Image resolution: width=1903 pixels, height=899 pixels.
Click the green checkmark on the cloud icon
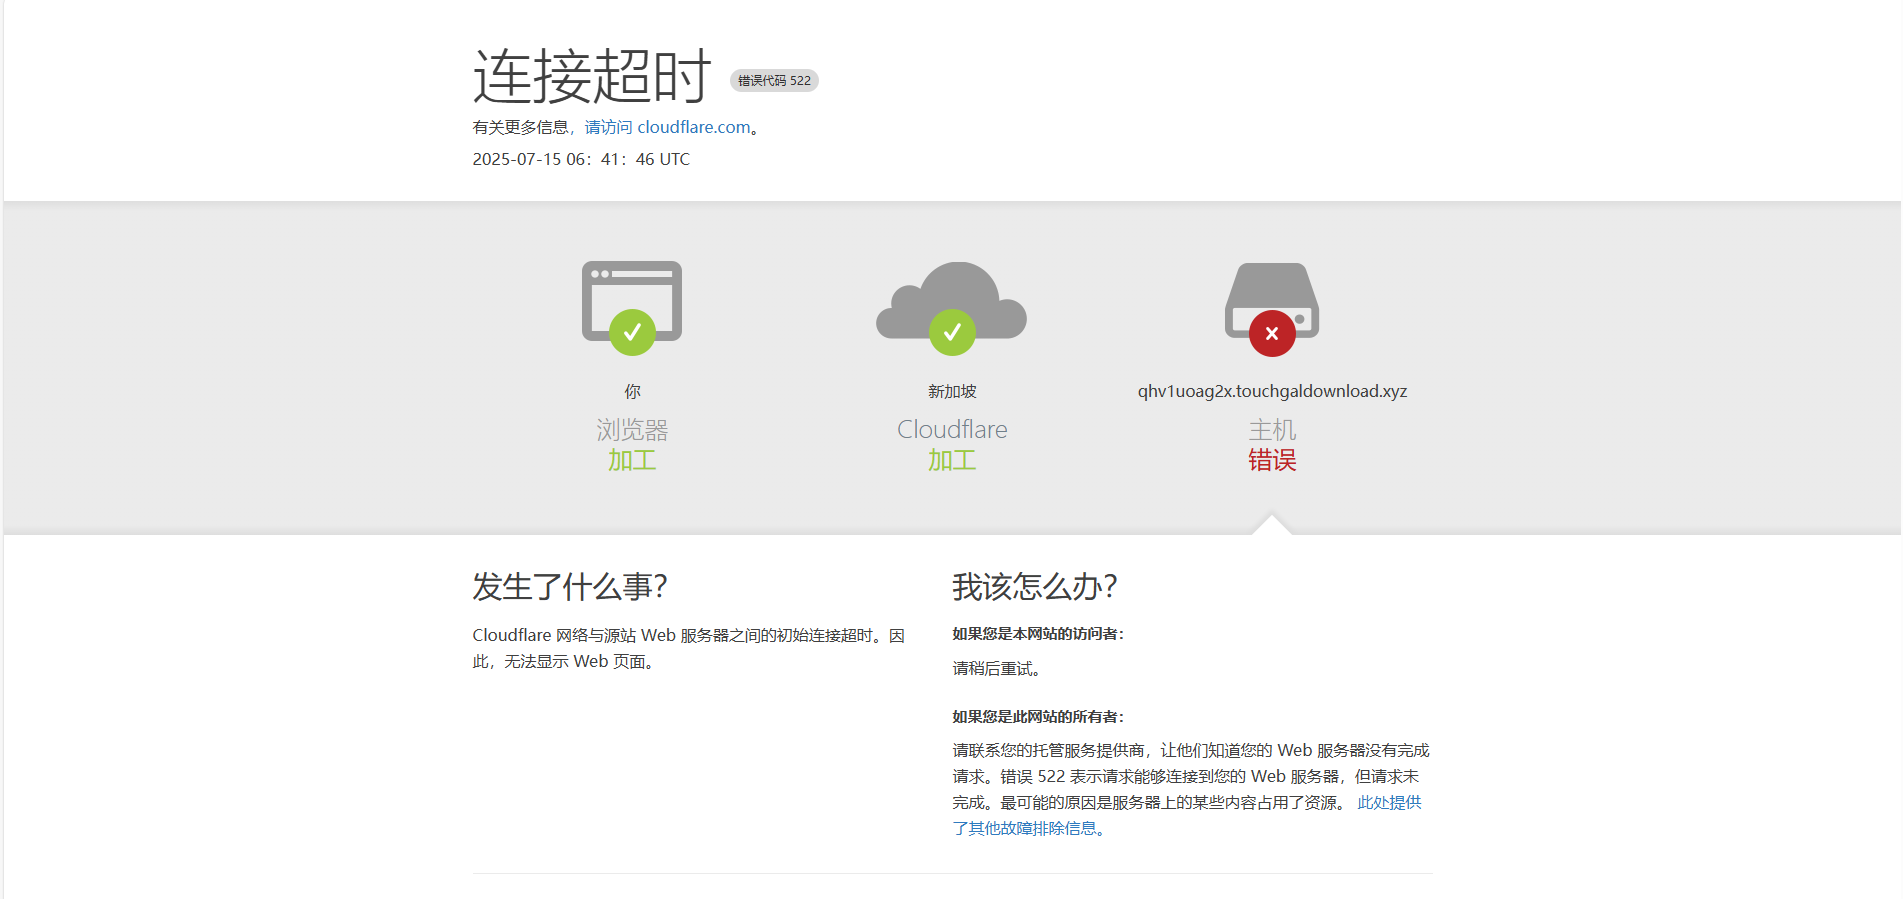(952, 332)
